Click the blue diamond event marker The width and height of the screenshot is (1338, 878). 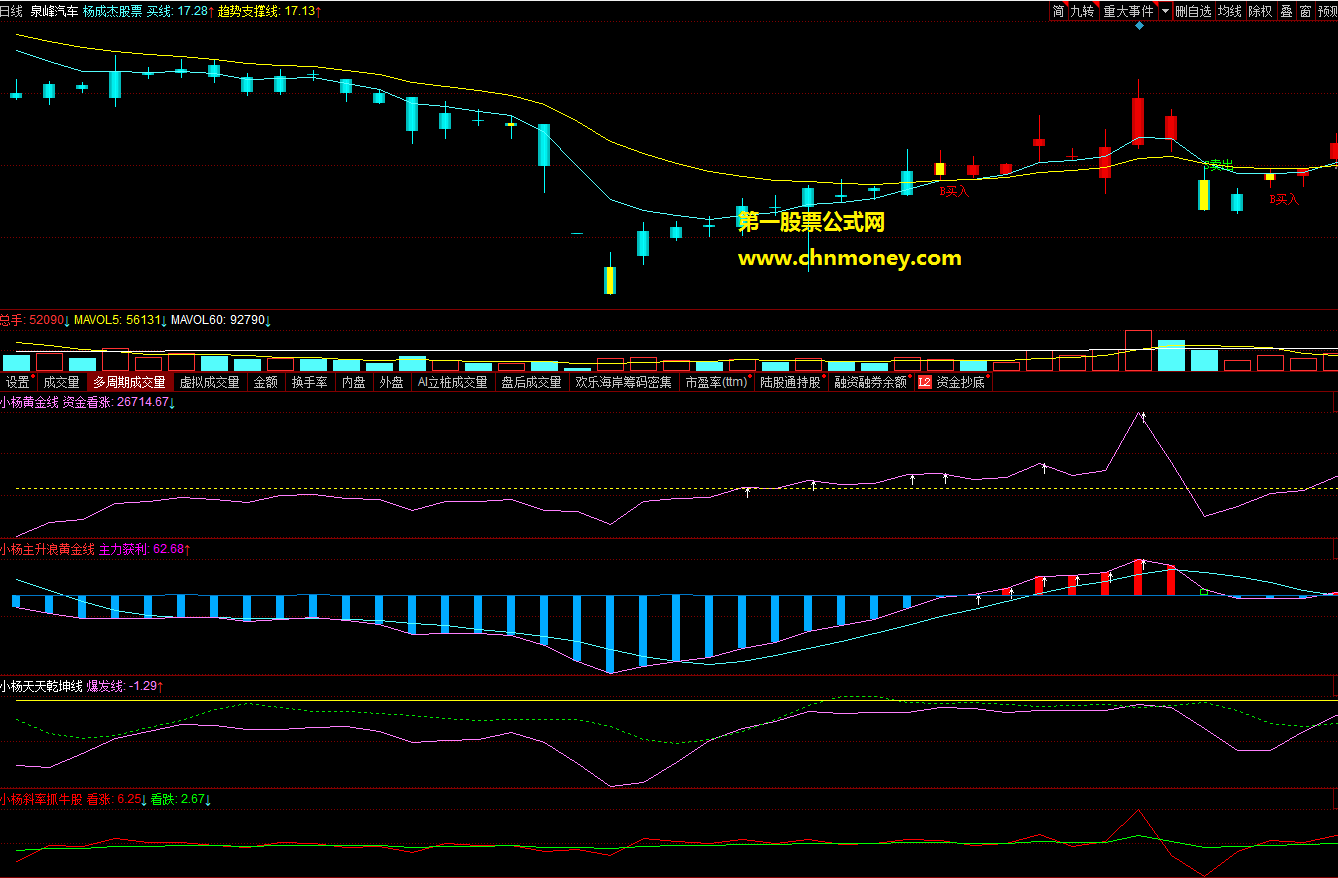[1139, 25]
